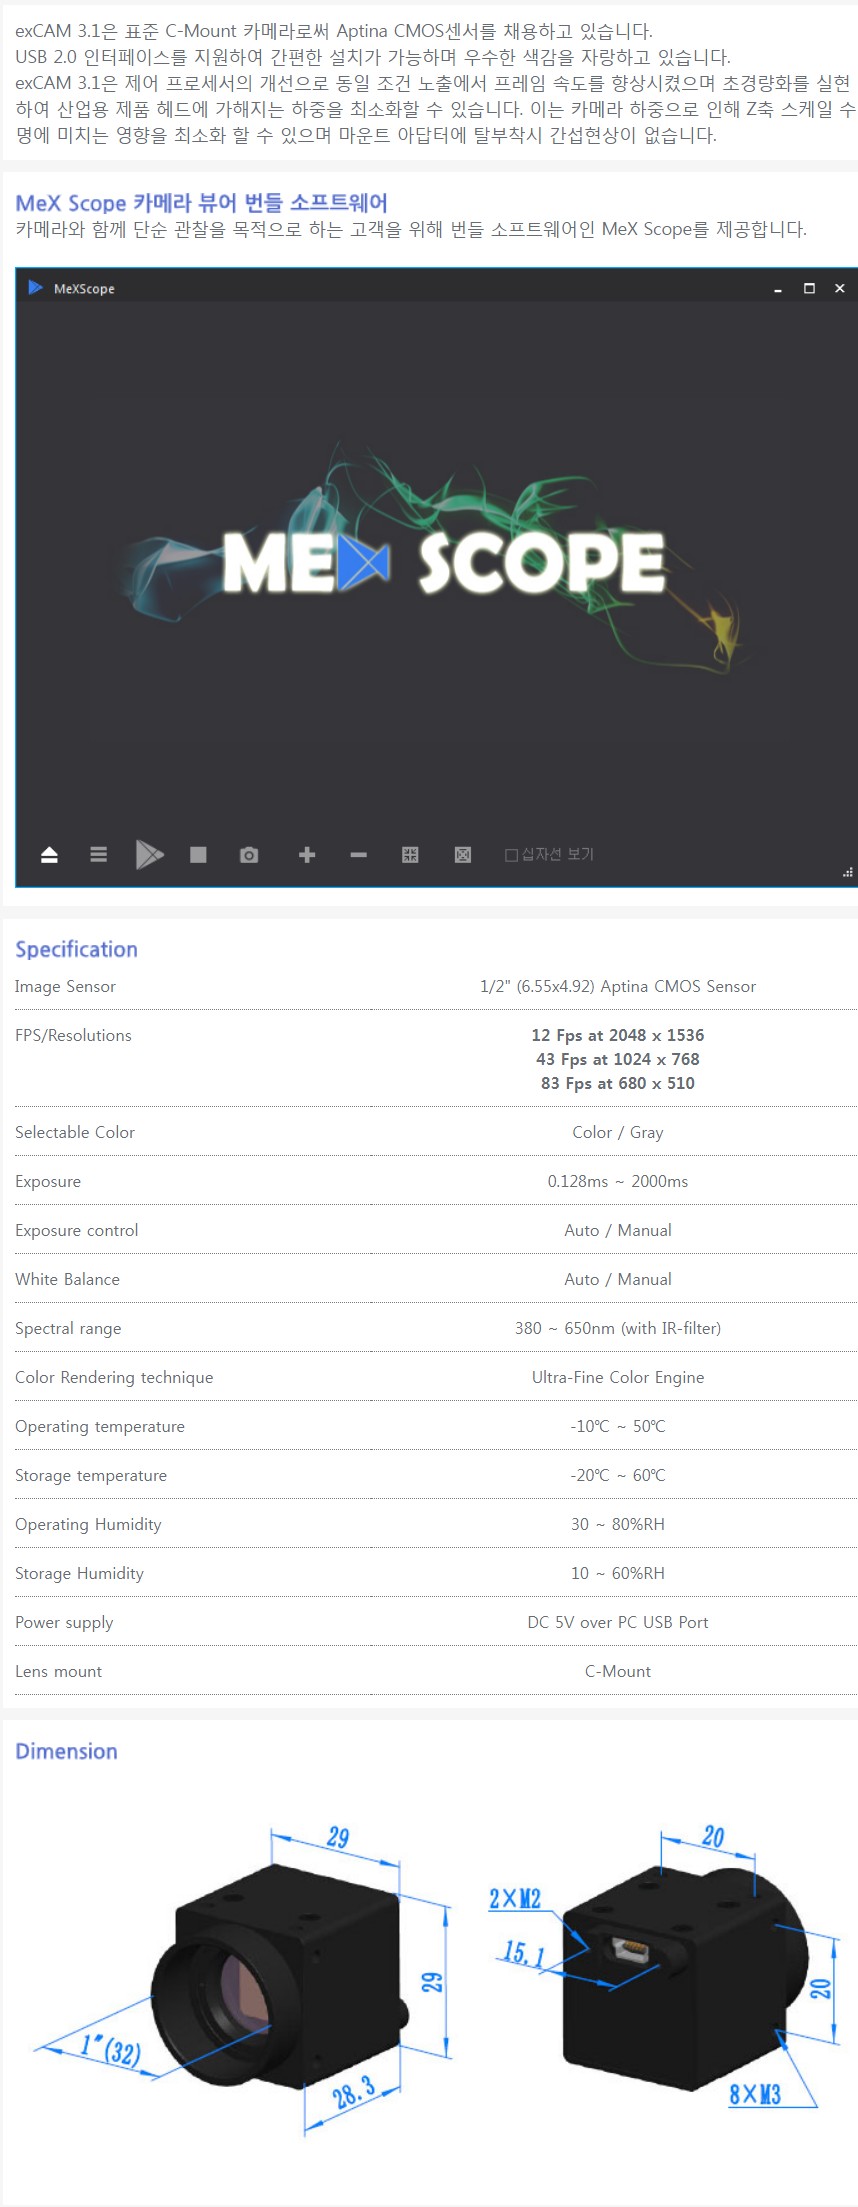This screenshot has width=858, height=2207.
Task: Enable the 십자선 보기 crosshair checkbox
Action: click(511, 855)
